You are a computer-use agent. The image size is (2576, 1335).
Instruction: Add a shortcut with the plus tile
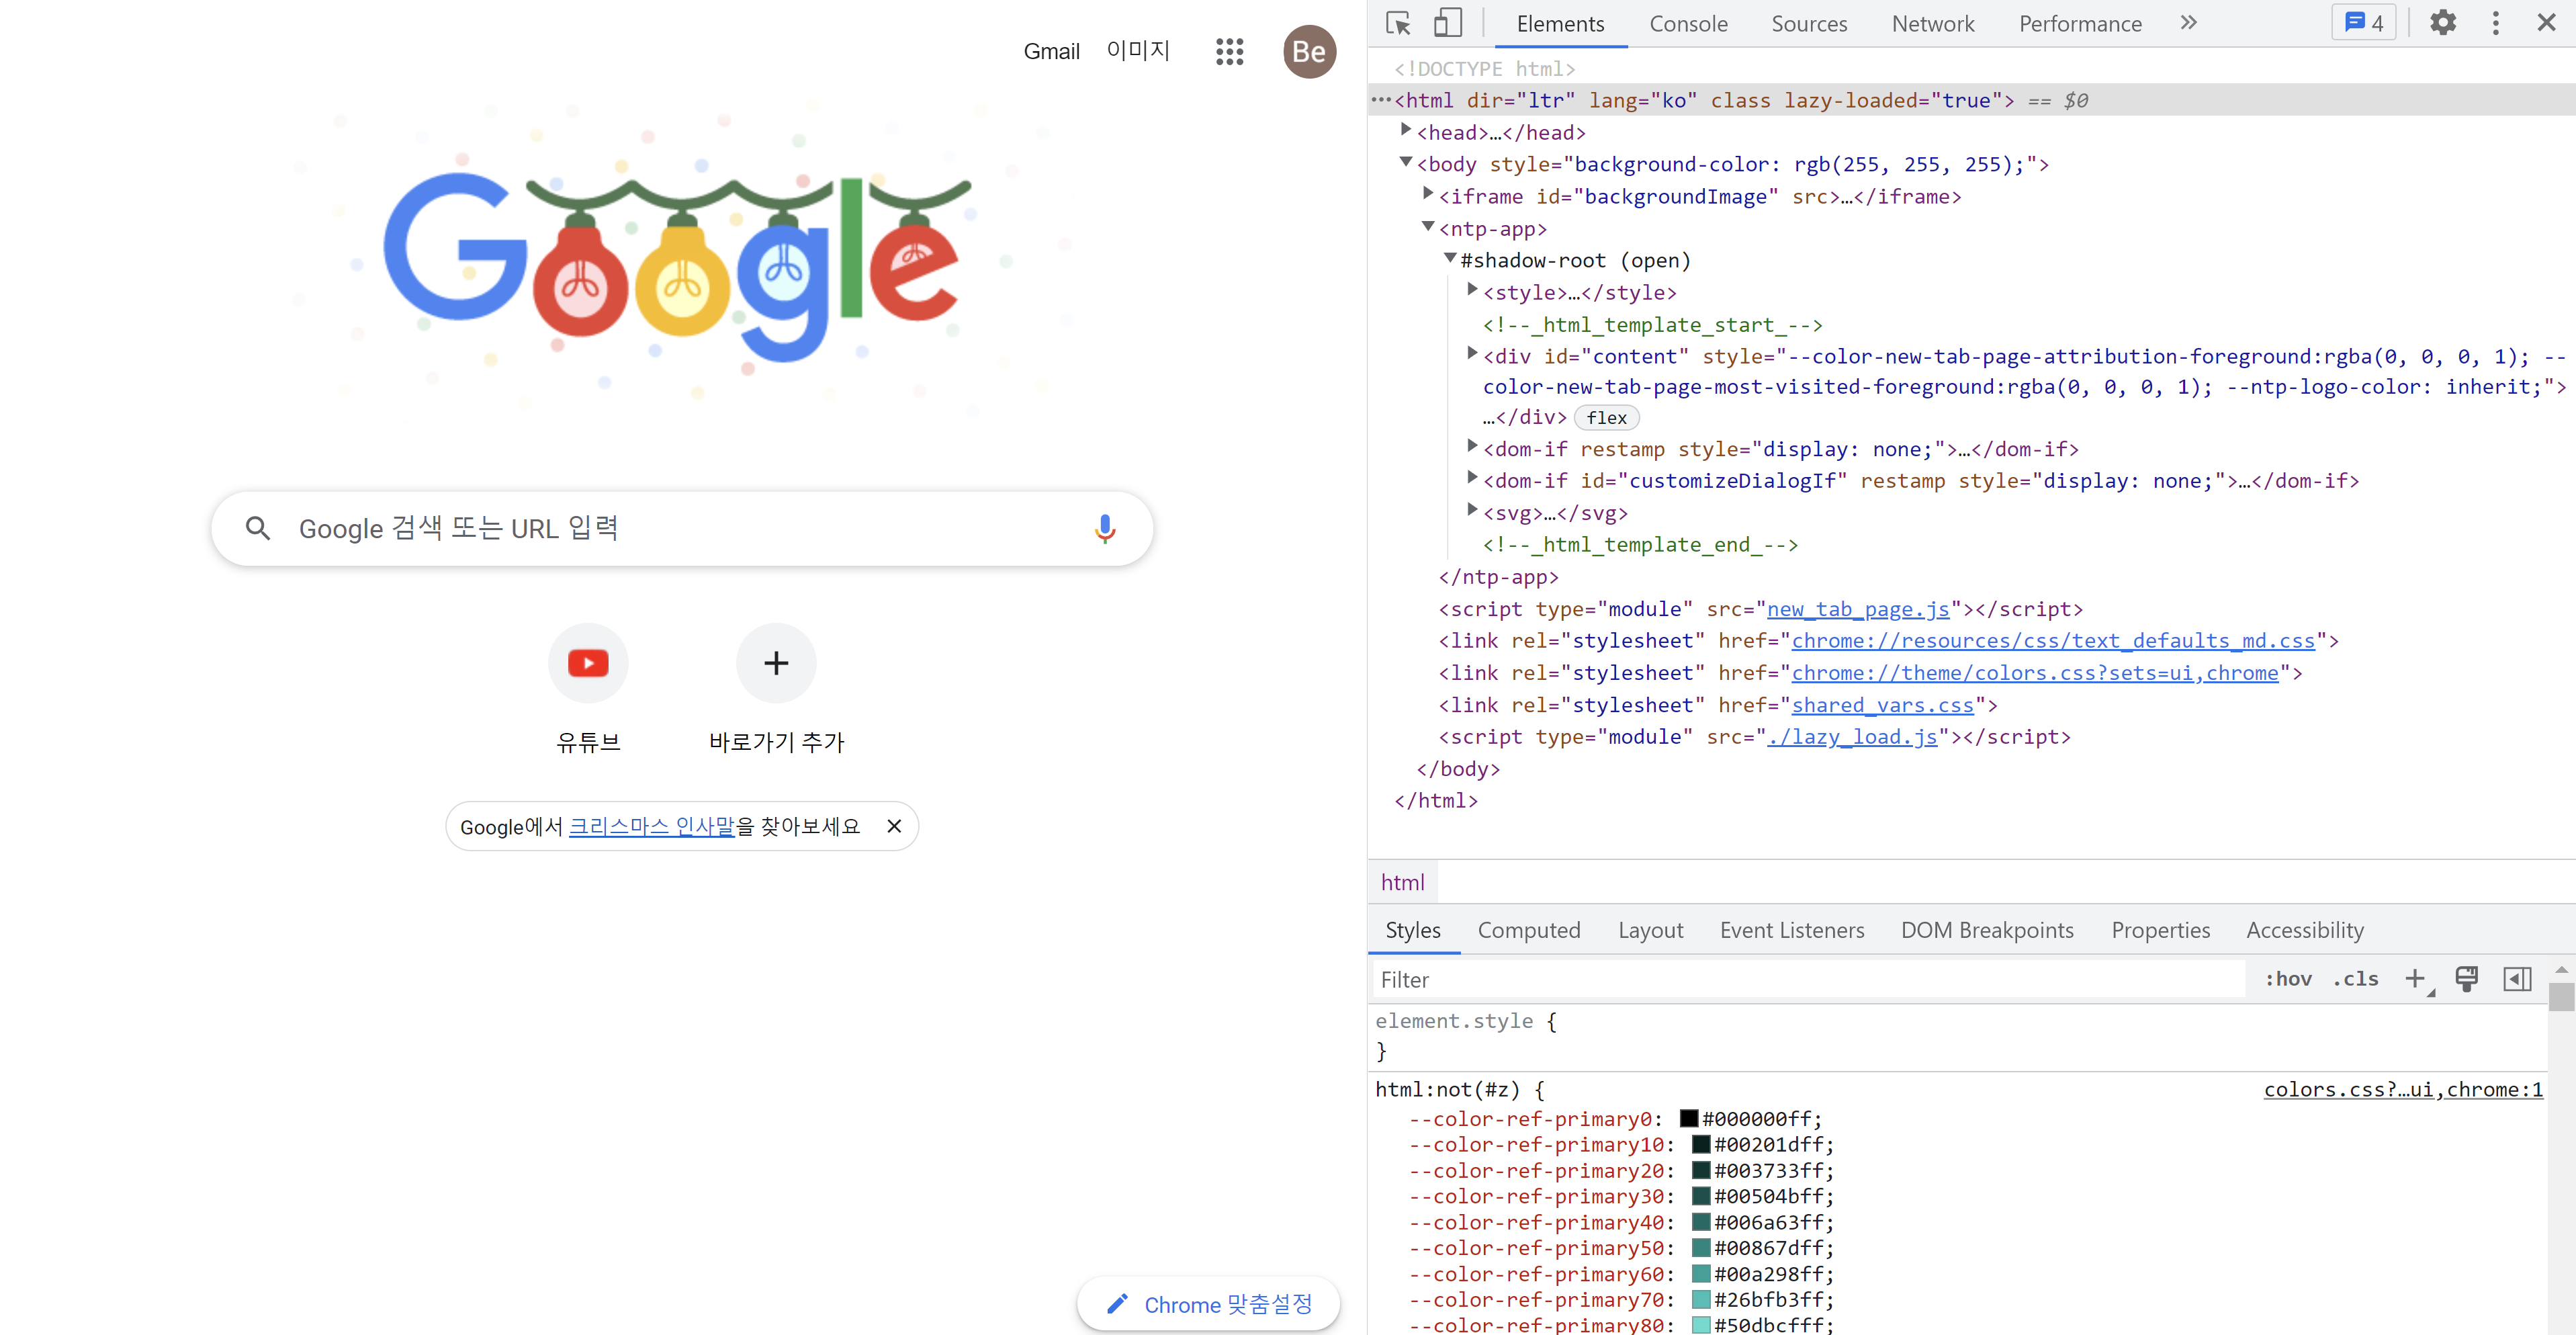click(x=776, y=663)
